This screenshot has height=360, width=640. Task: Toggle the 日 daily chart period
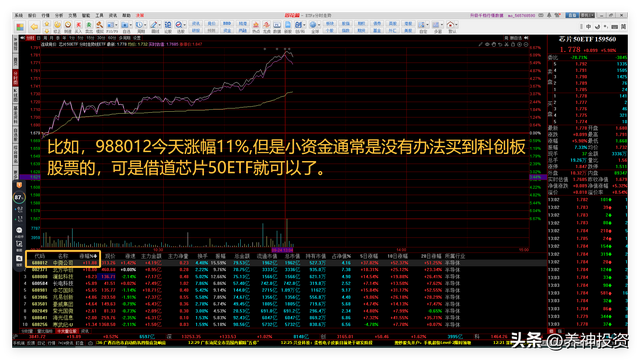[39, 38]
